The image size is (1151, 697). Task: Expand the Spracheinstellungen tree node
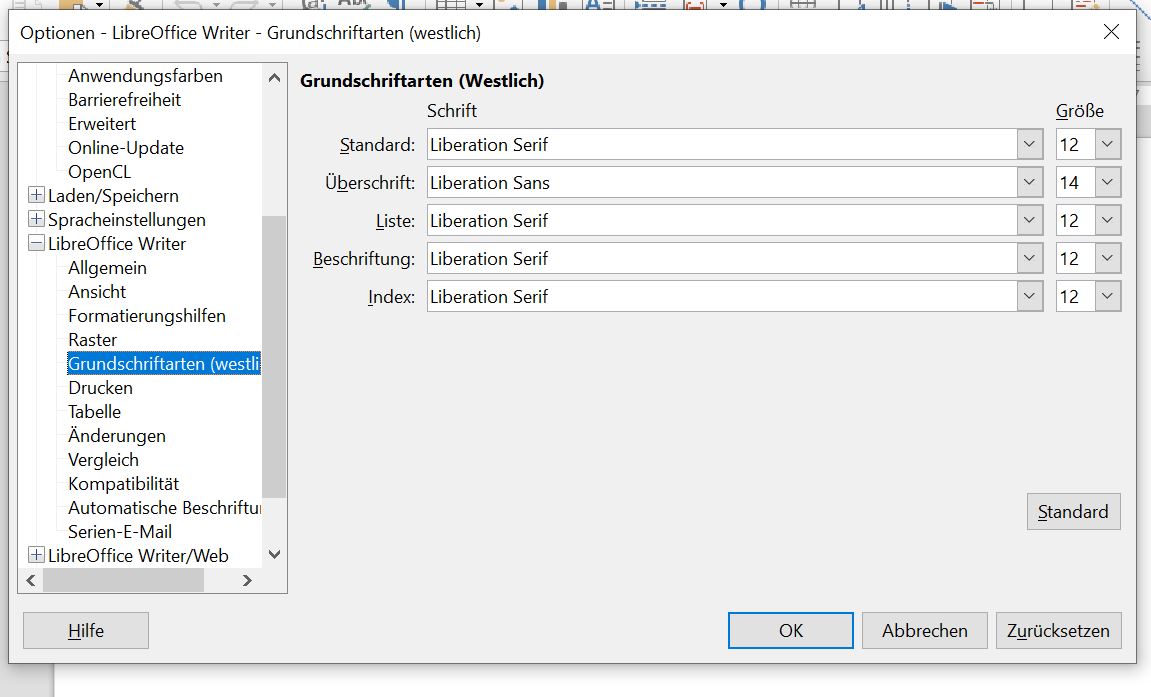(x=36, y=219)
